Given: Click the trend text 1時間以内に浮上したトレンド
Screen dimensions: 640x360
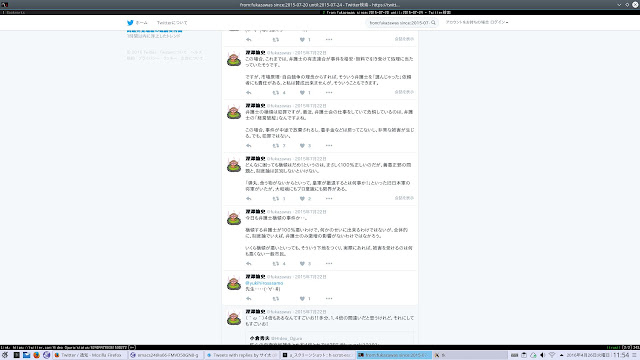Looking at the screenshot, I should click(153, 36).
